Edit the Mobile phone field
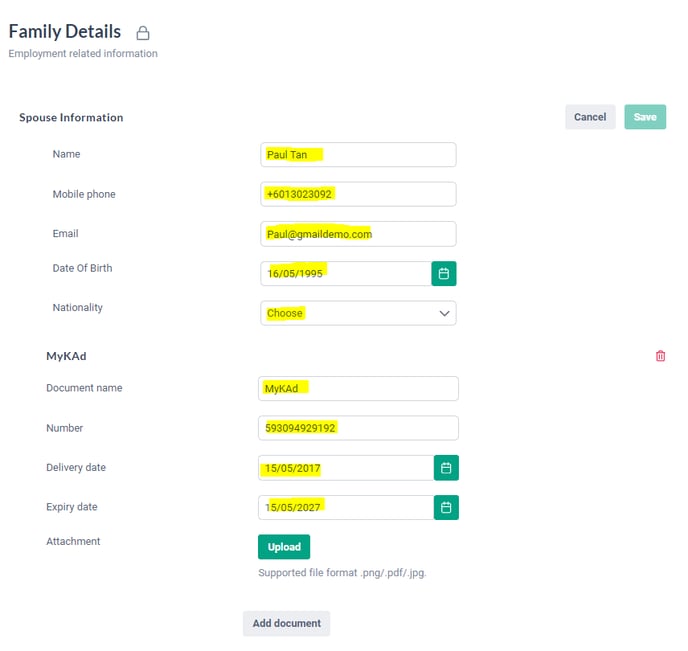This screenshot has width=688, height=651. click(358, 194)
